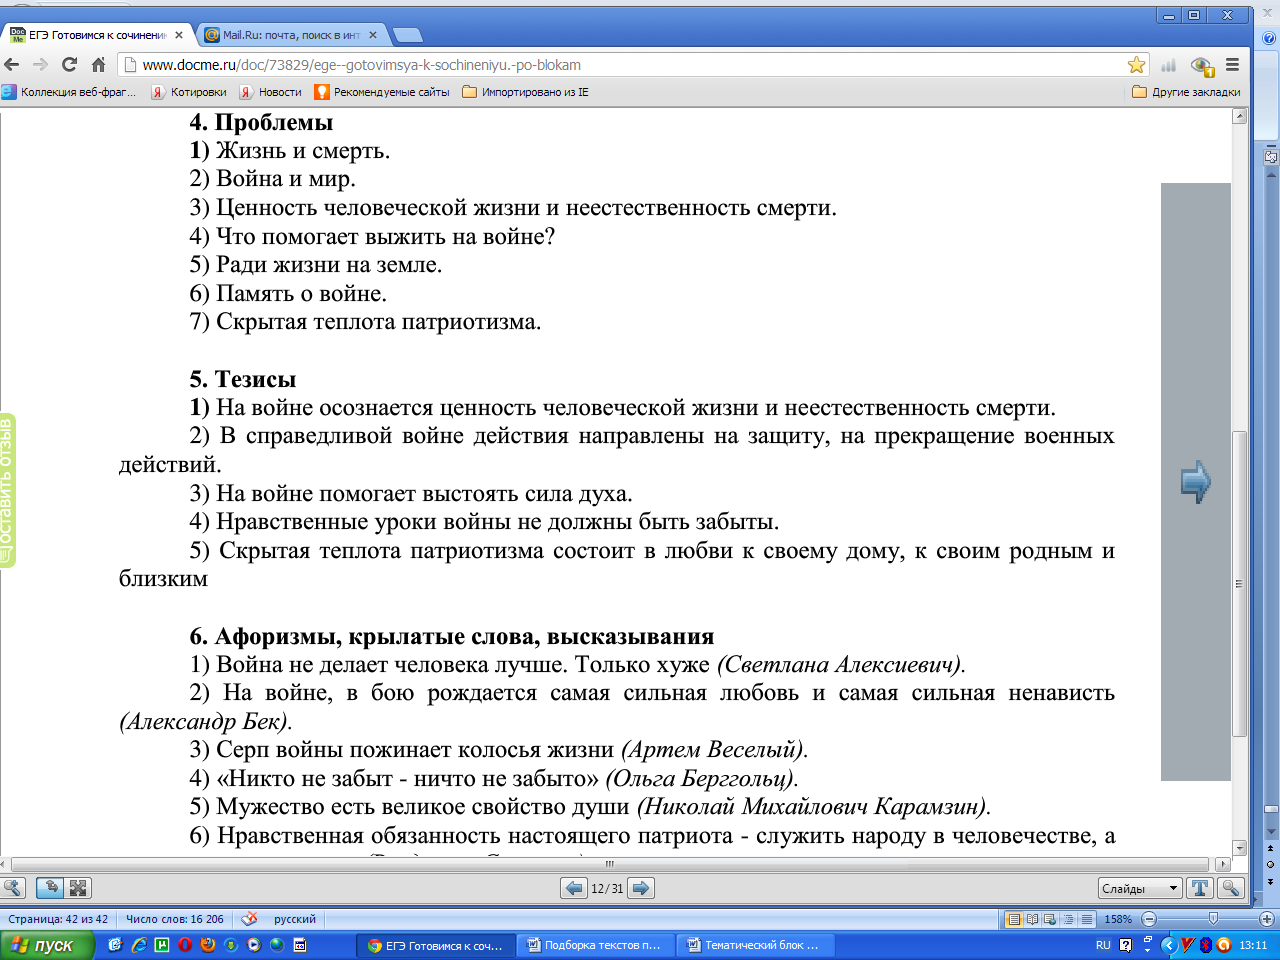Click the русский language status entry

295,919
